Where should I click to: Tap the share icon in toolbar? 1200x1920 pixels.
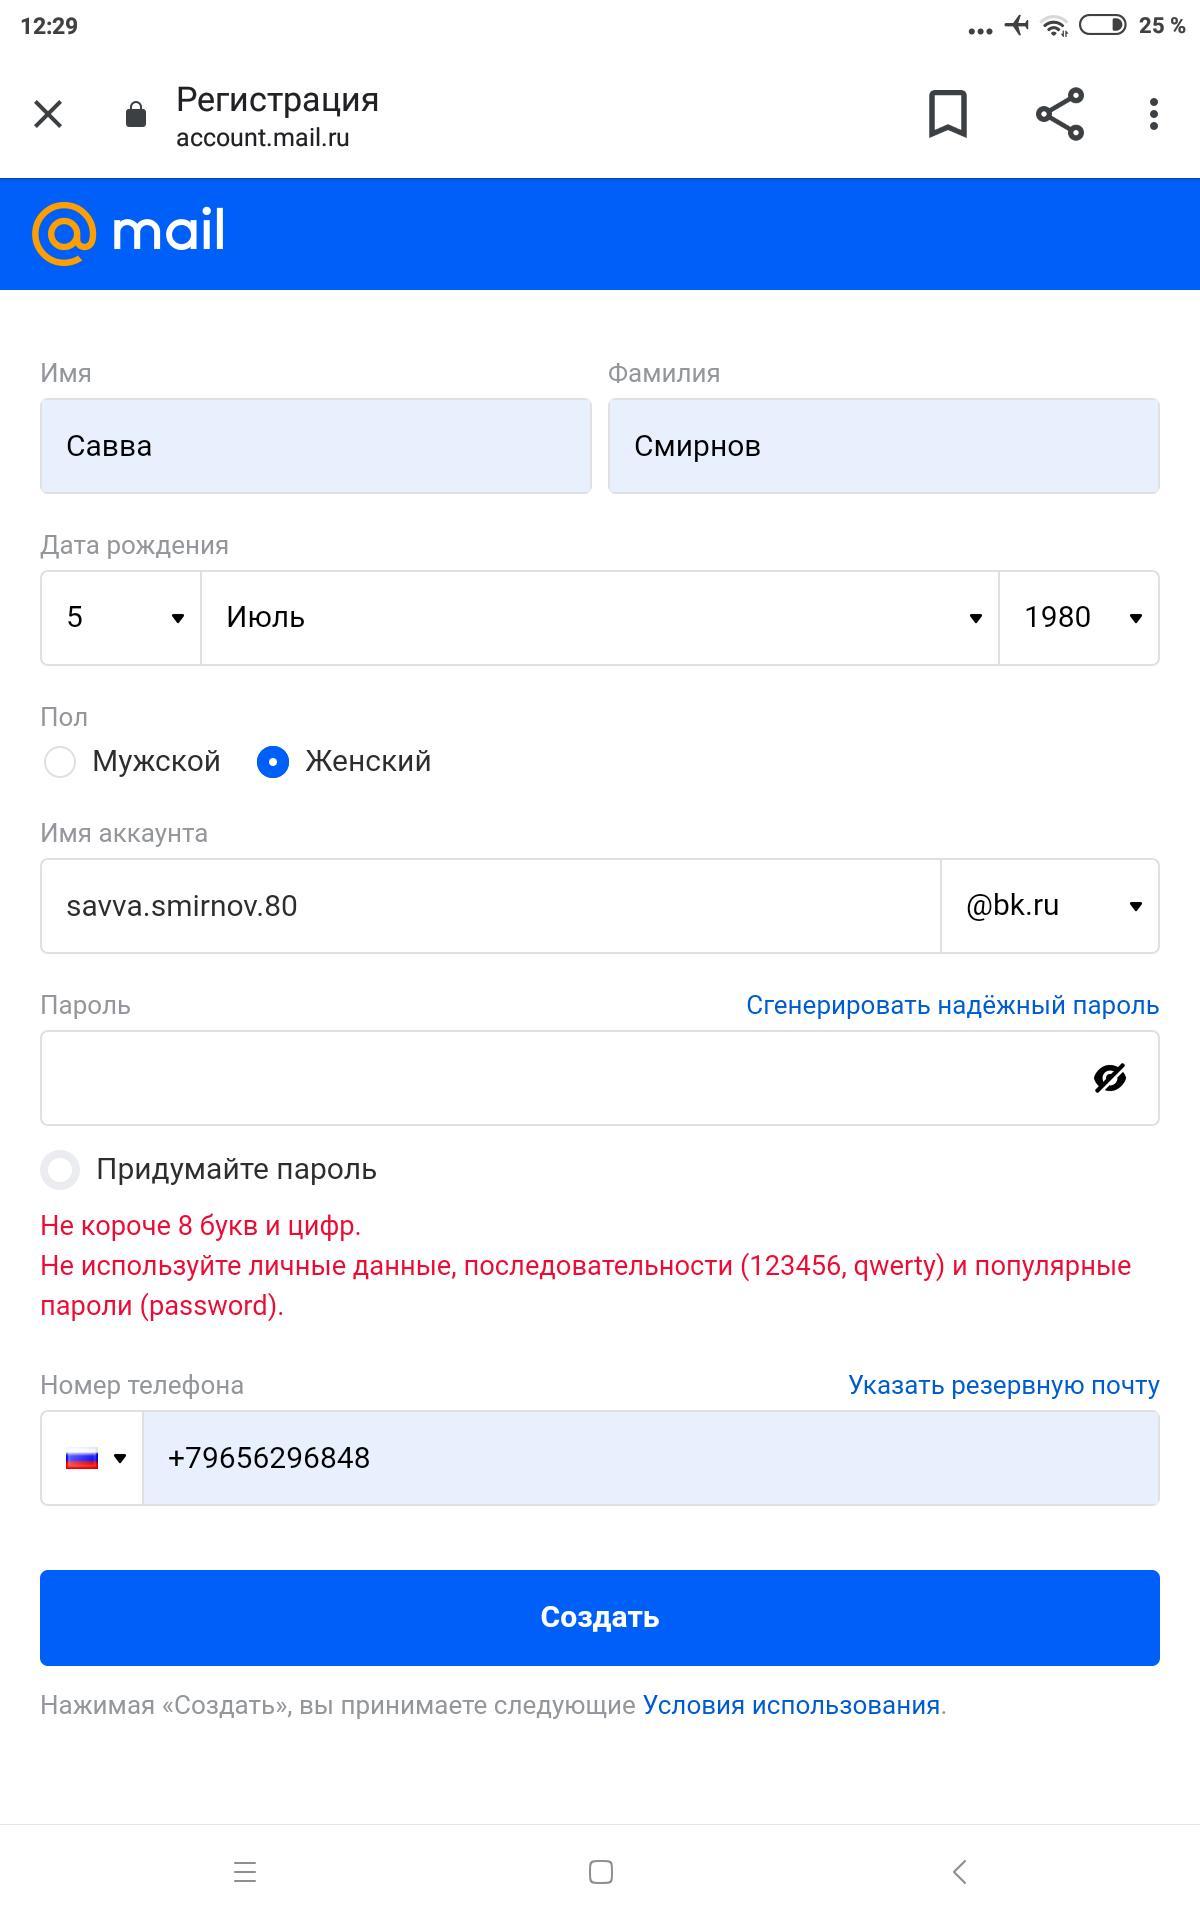pyautogui.click(x=1060, y=114)
